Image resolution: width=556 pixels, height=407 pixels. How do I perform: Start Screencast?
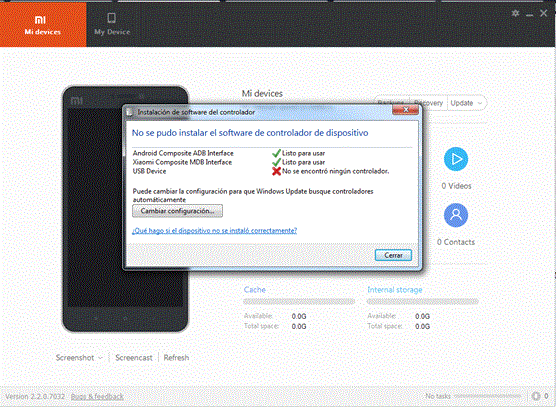coord(134,358)
